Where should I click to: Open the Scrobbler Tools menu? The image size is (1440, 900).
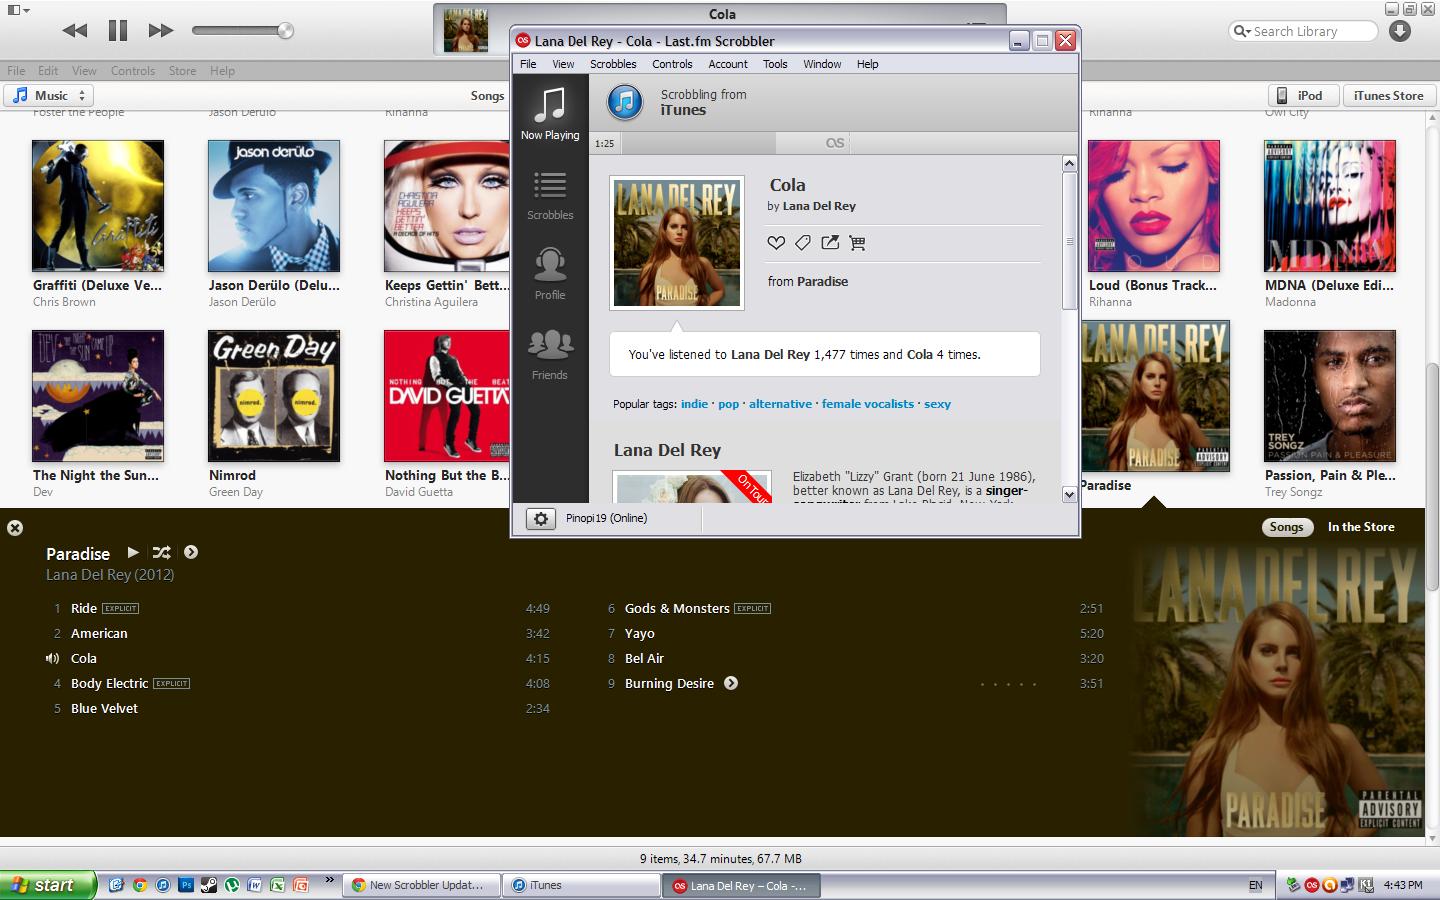(x=775, y=63)
